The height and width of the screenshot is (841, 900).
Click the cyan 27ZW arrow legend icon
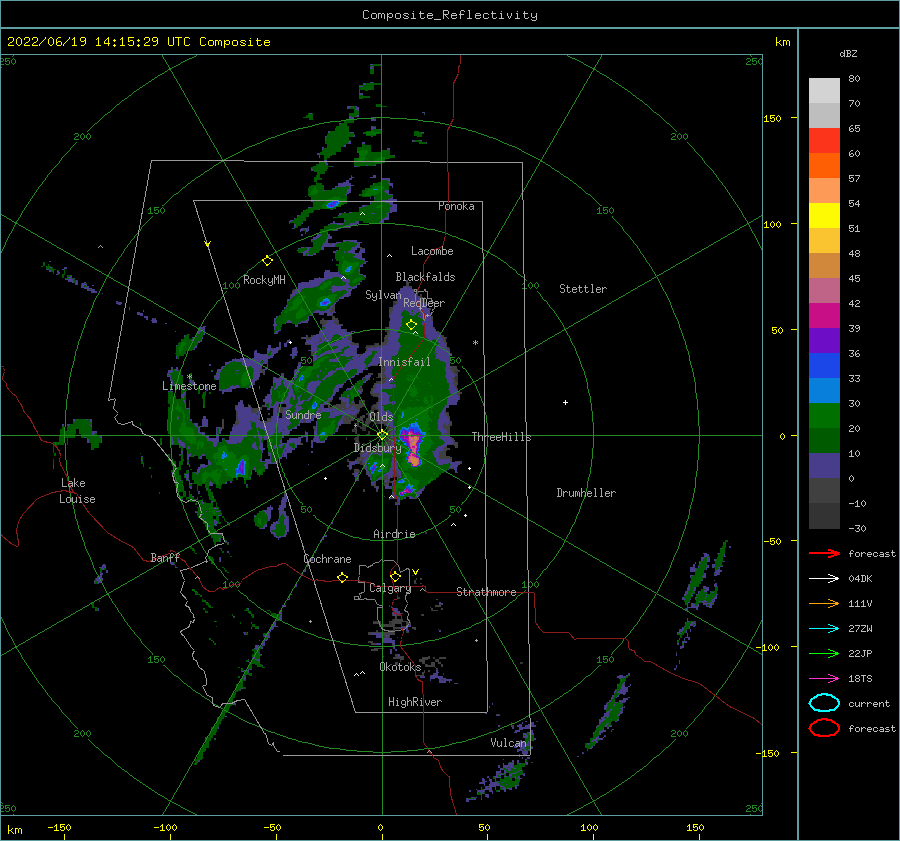click(x=824, y=629)
